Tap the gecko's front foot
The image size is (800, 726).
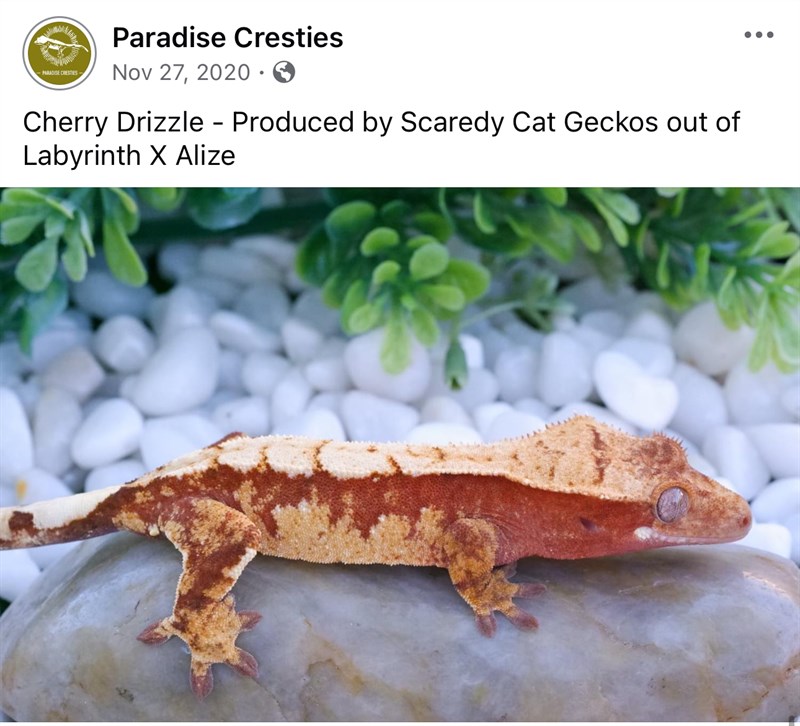point(505,602)
